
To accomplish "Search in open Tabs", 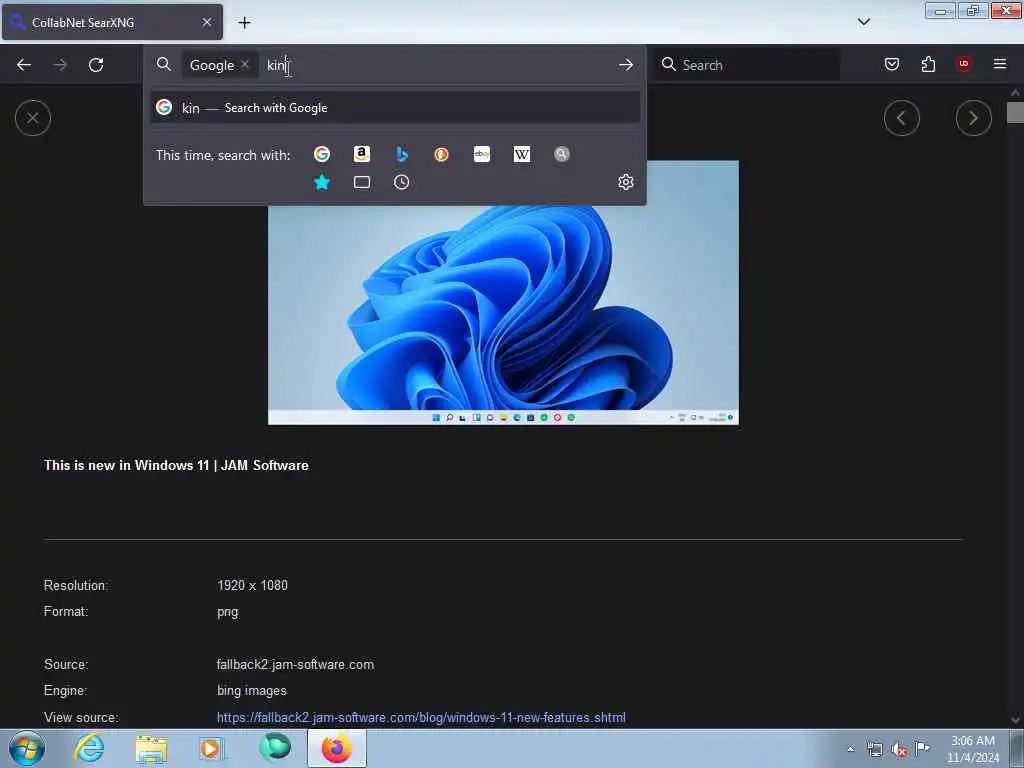I will 362,182.
